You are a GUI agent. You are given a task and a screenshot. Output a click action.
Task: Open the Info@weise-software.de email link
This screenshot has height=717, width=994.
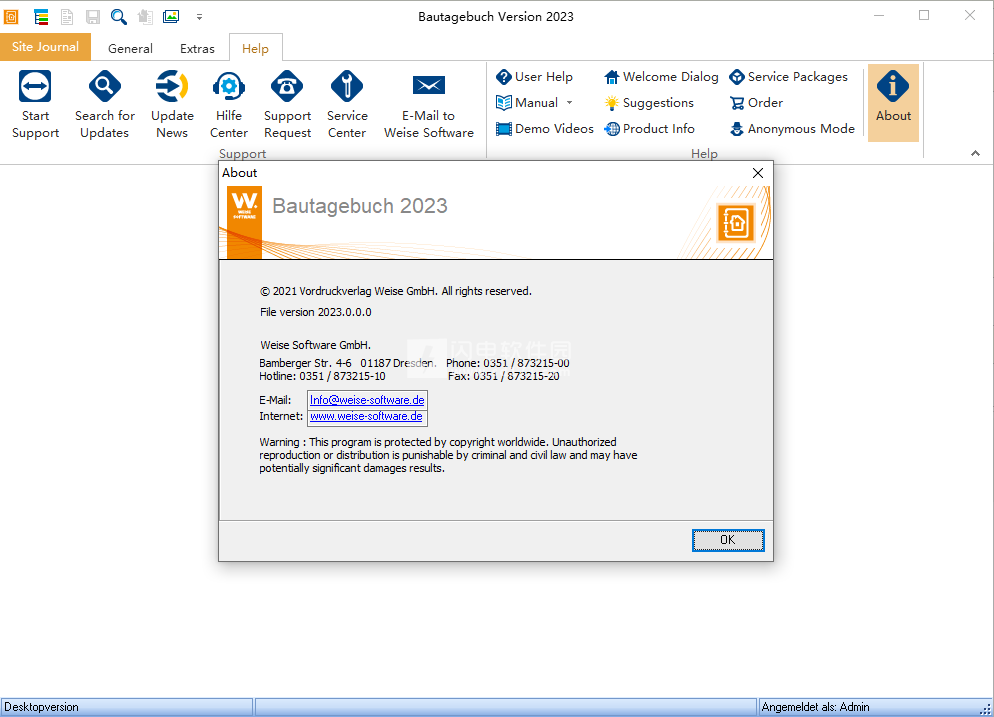367,400
